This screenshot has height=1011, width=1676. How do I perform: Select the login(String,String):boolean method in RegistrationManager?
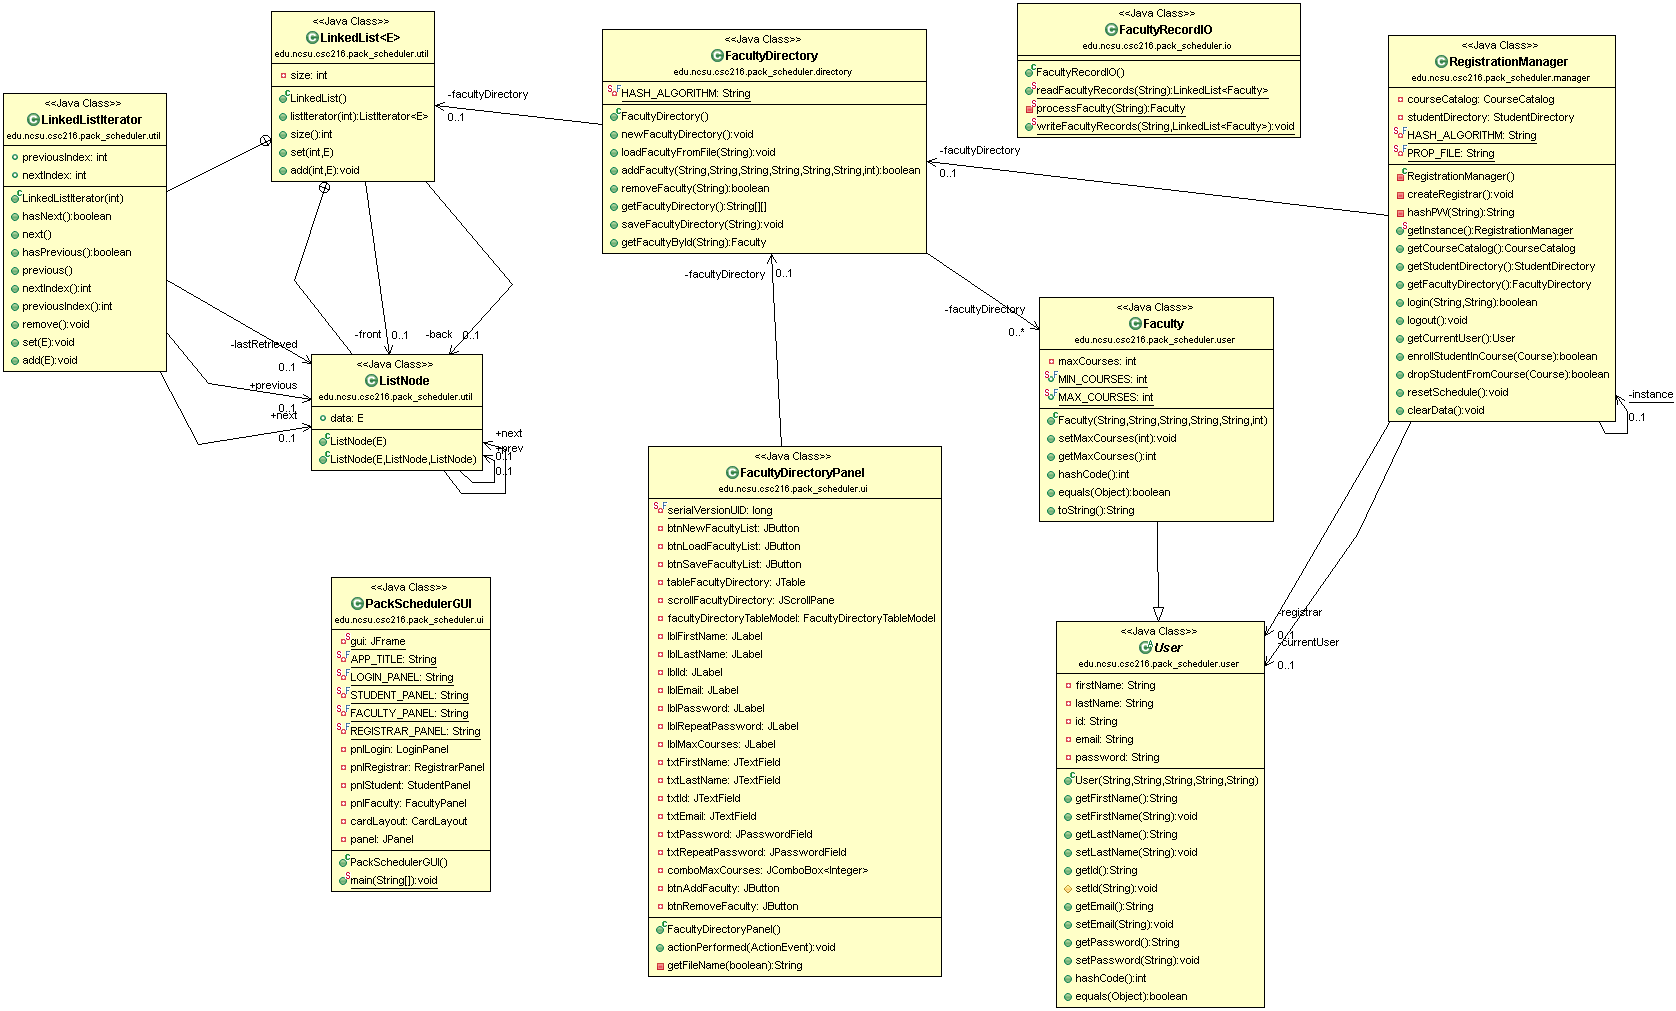tap(1471, 302)
